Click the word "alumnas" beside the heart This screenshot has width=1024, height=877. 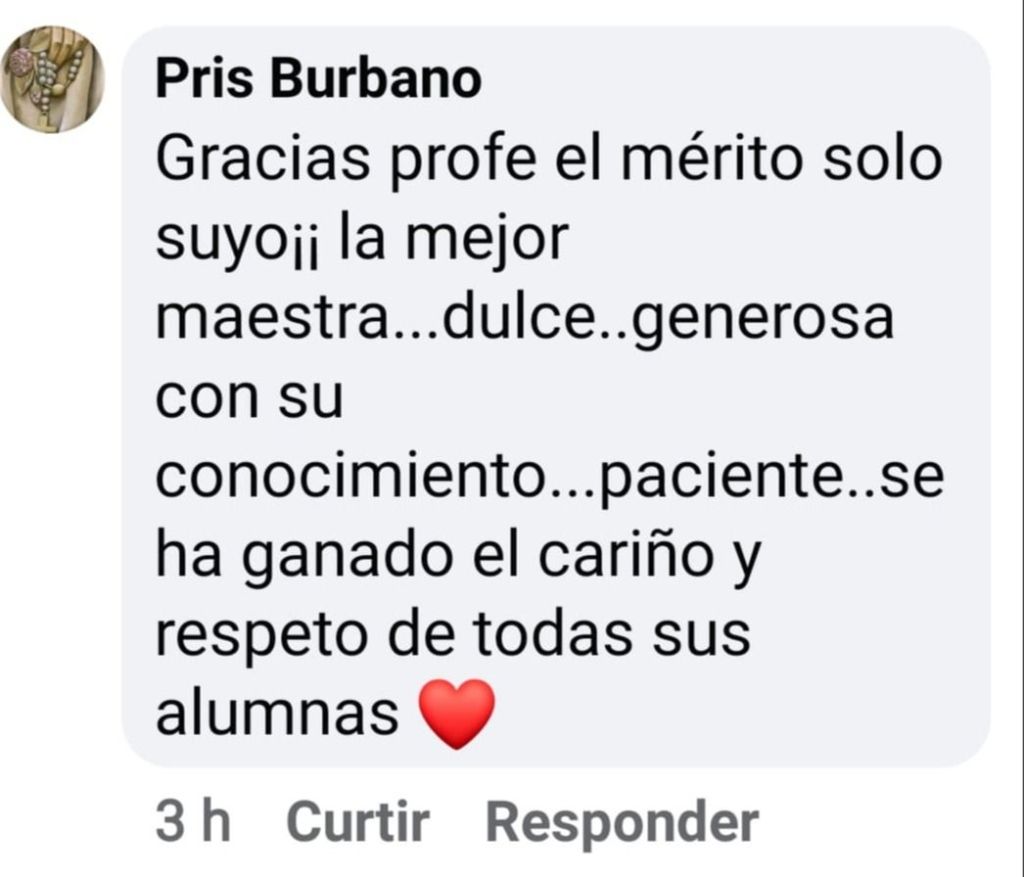(277, 714)
